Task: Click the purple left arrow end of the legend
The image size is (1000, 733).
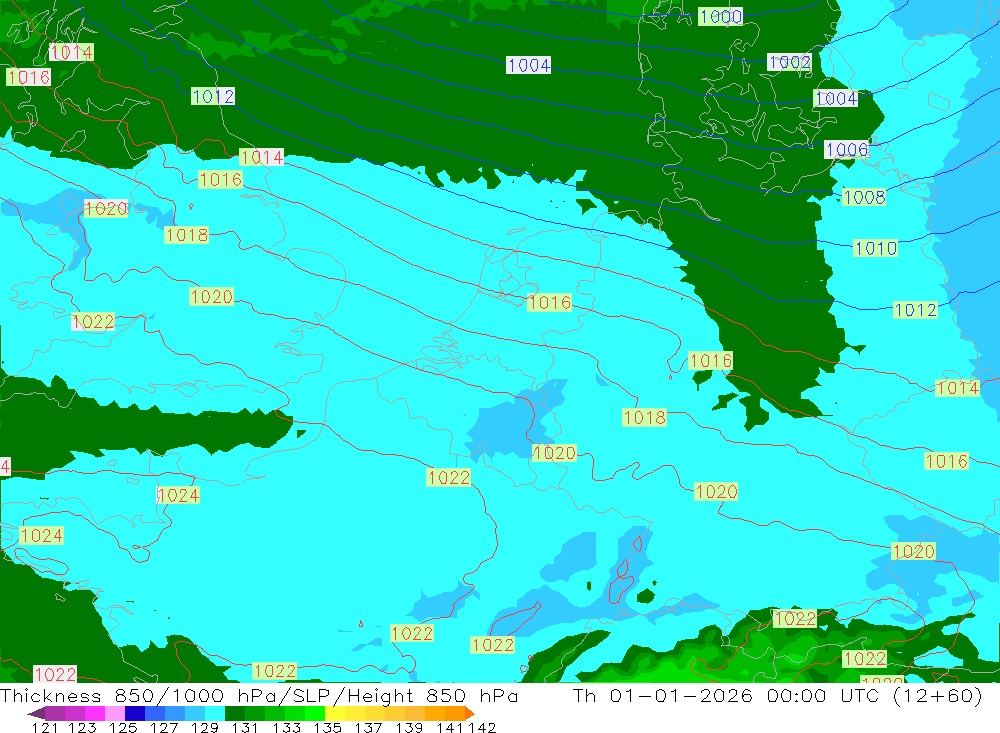Action: tap(36, 714)
